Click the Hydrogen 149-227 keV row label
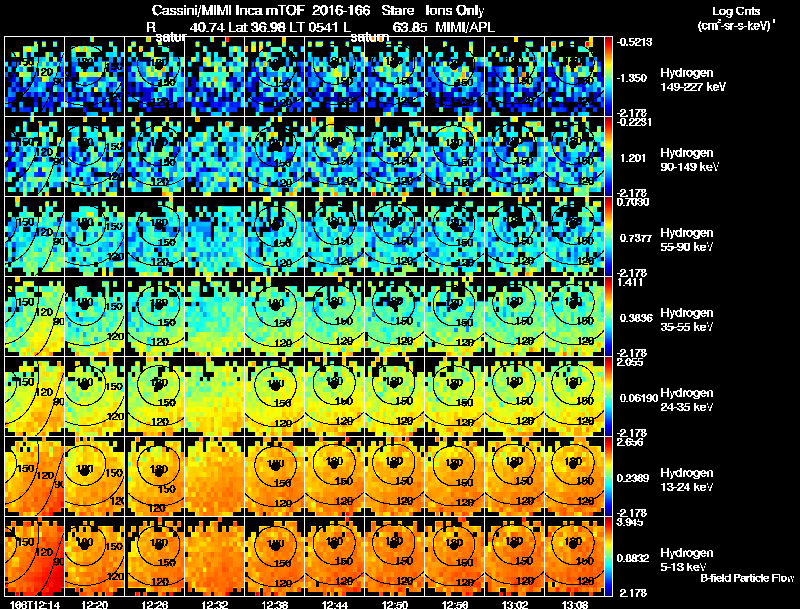Screen dimensions: 800x609 coord(692,80)
